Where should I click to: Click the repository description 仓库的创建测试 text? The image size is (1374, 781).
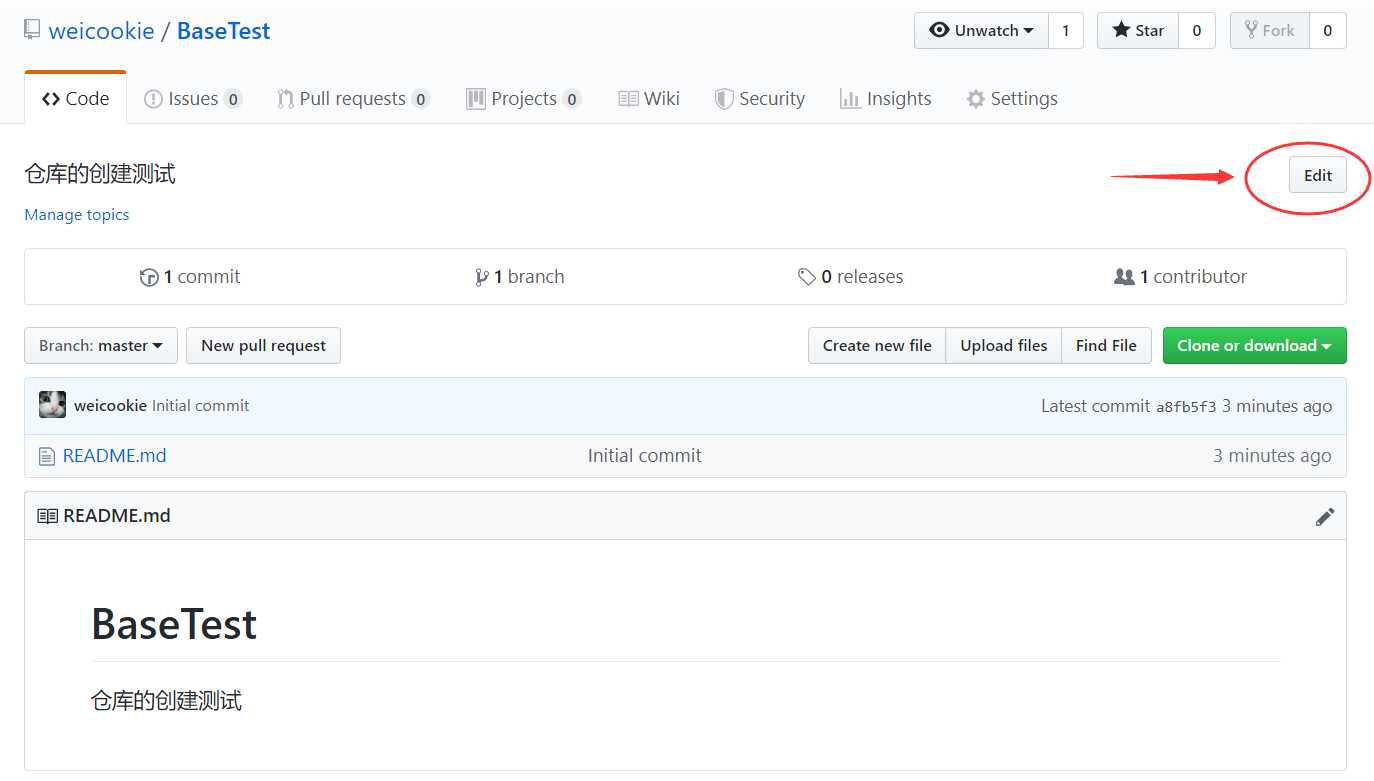click(x=100, y=174)
